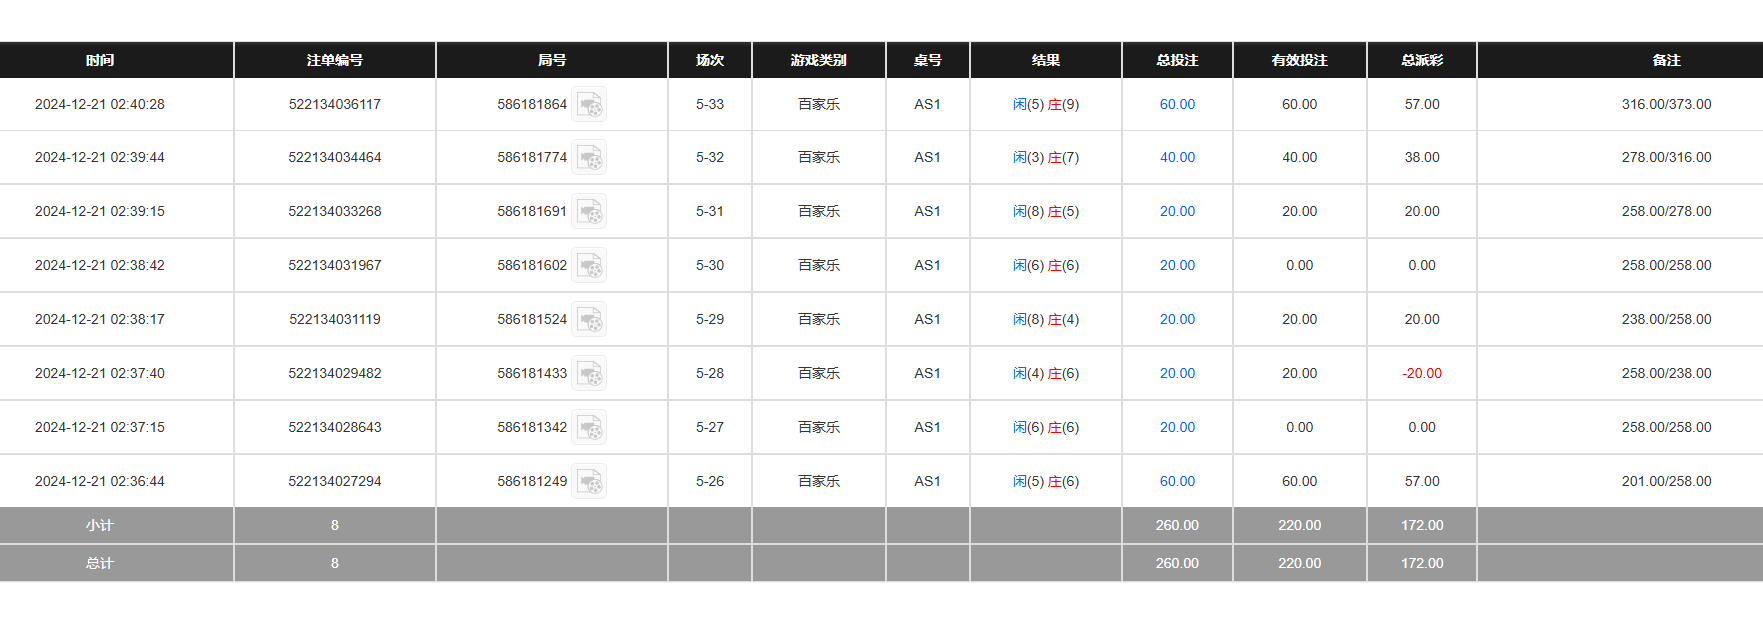Click blue 20.00 total bet in session 5-31
Viewport: 1763px width, 628px height.
[x=1177, y=211]
